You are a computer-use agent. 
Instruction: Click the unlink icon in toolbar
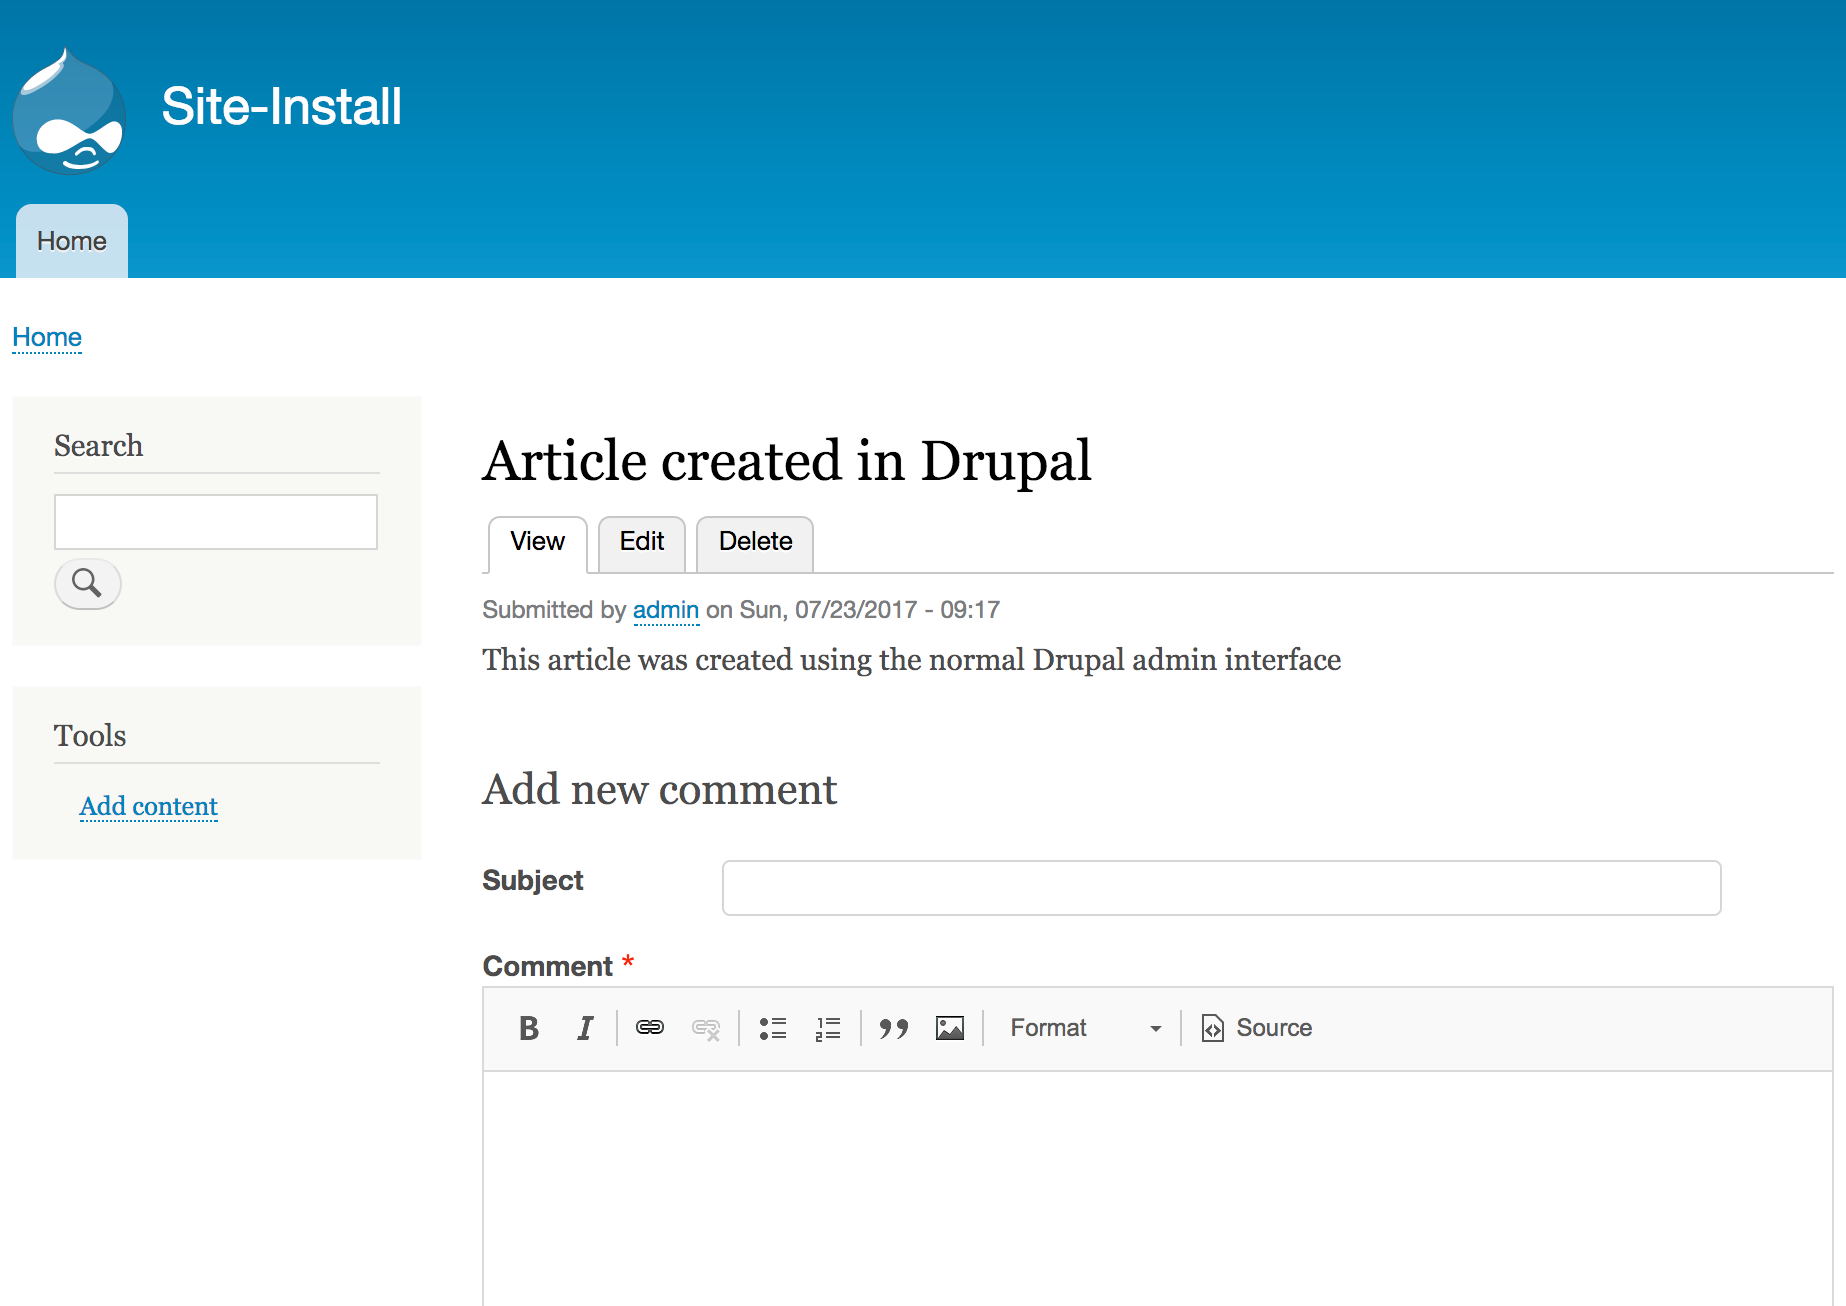pyautogui.click(x=706, y=1028)
